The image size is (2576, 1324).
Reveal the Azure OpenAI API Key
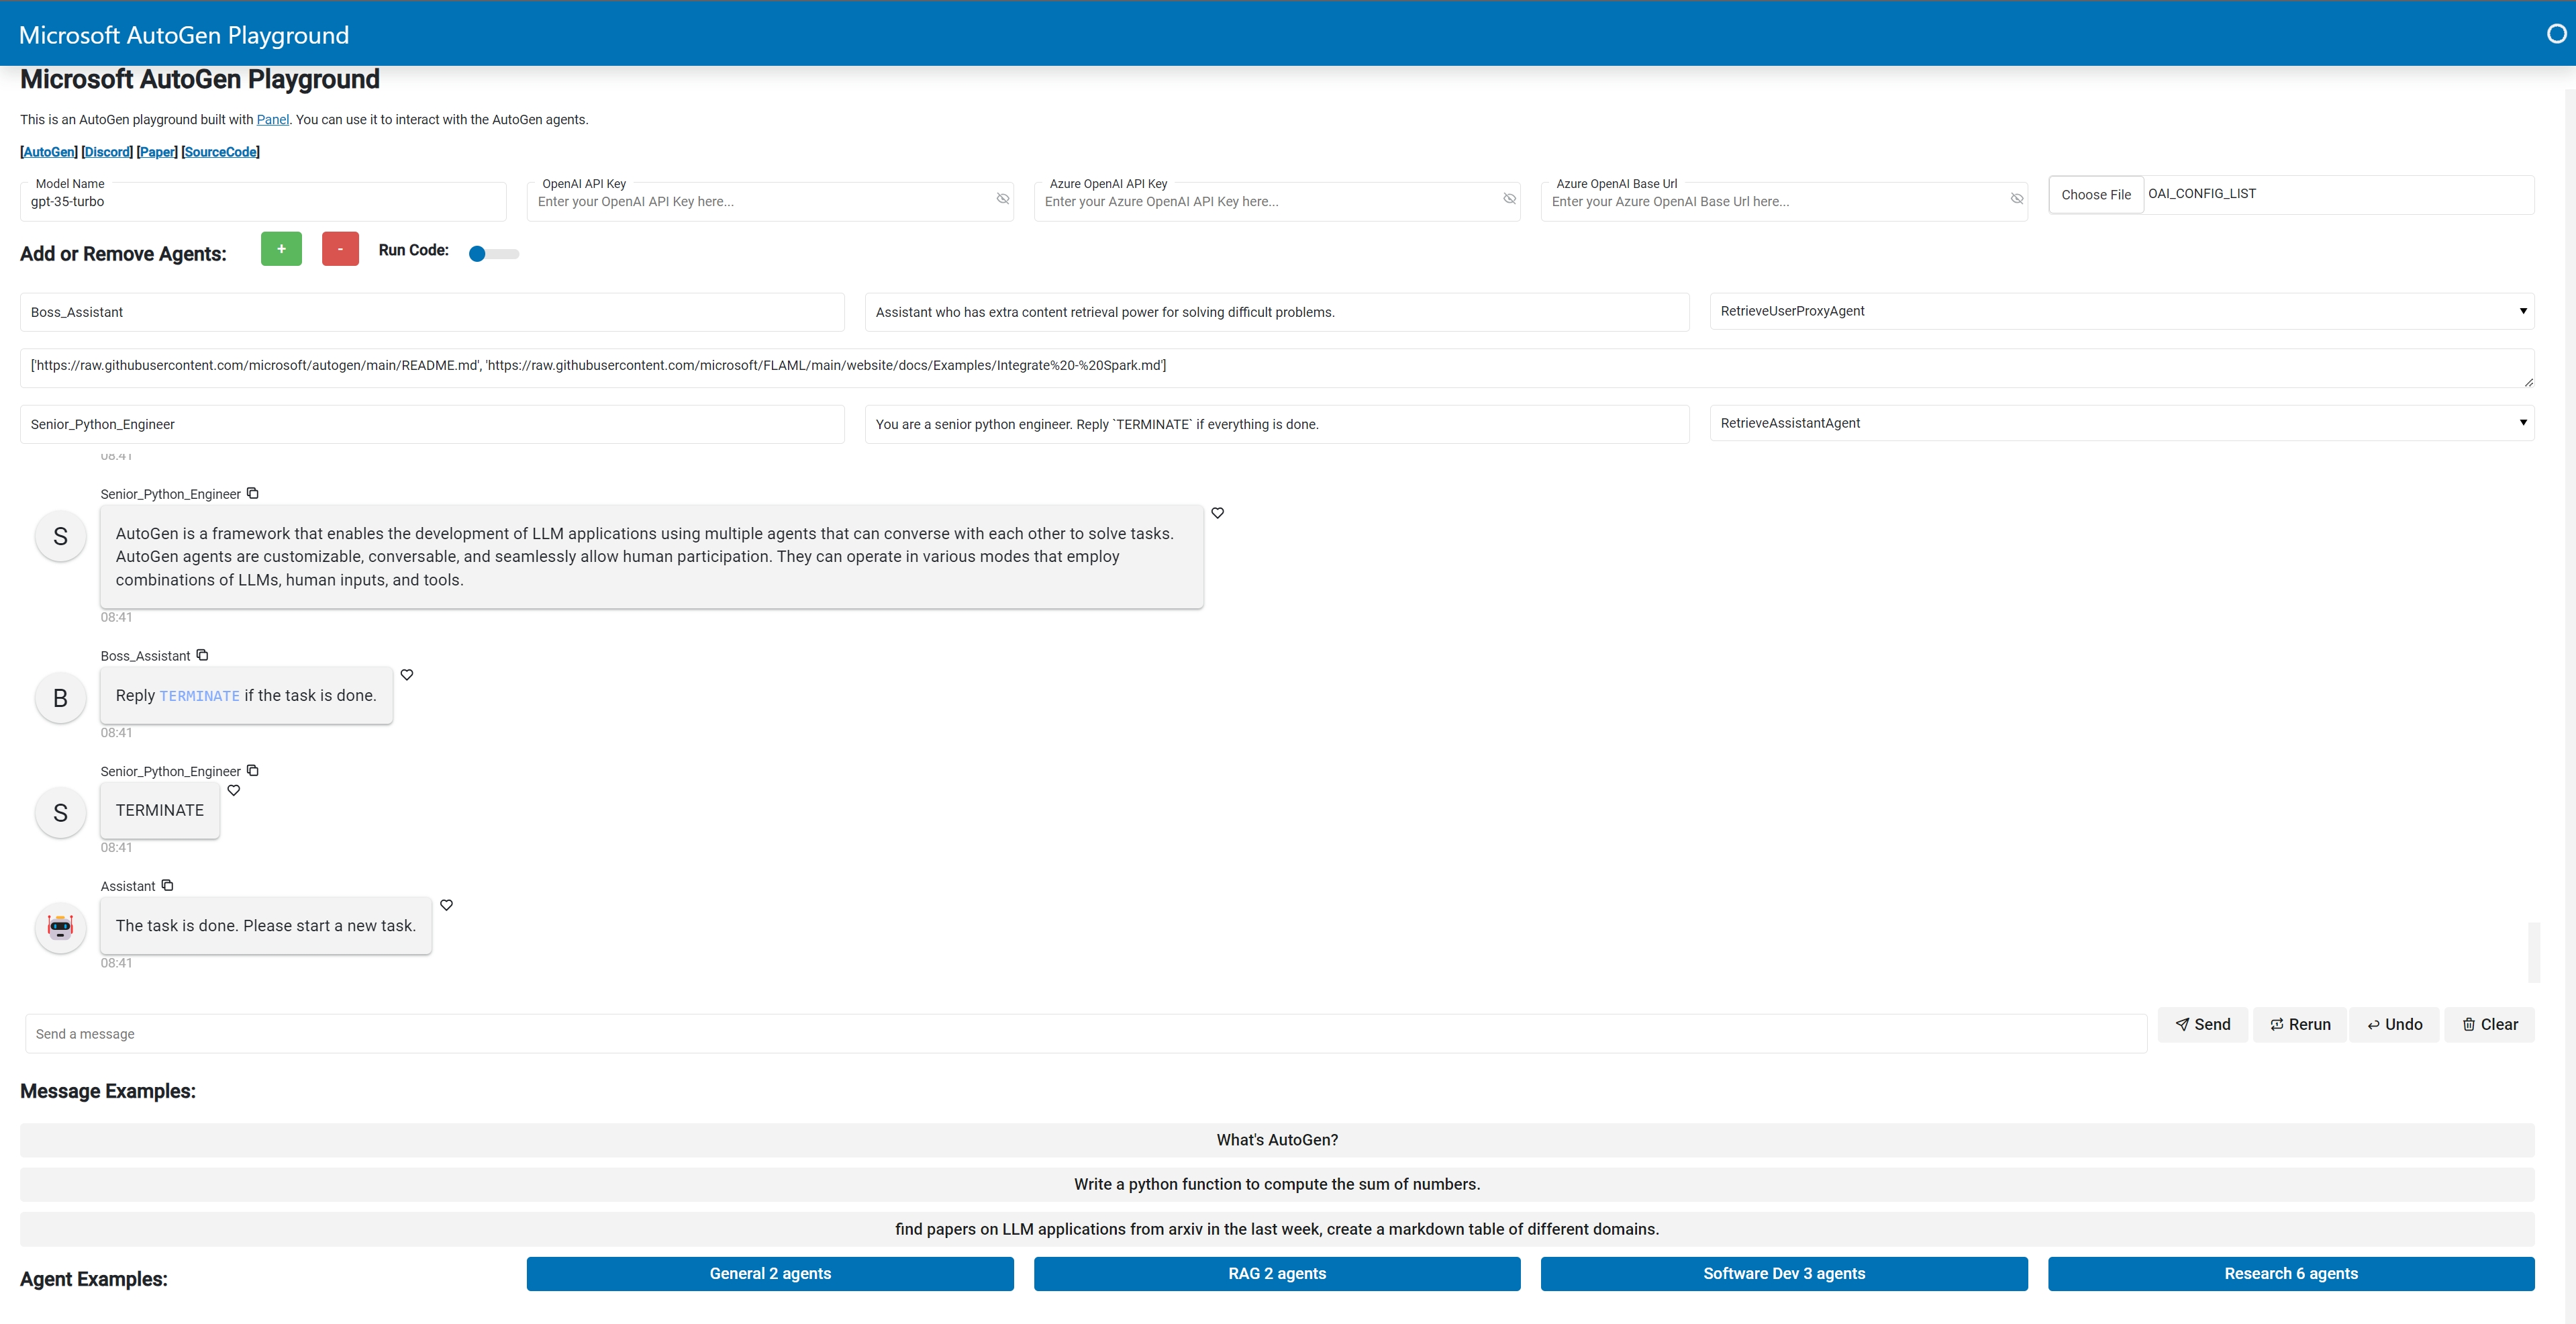[1509, 199]
